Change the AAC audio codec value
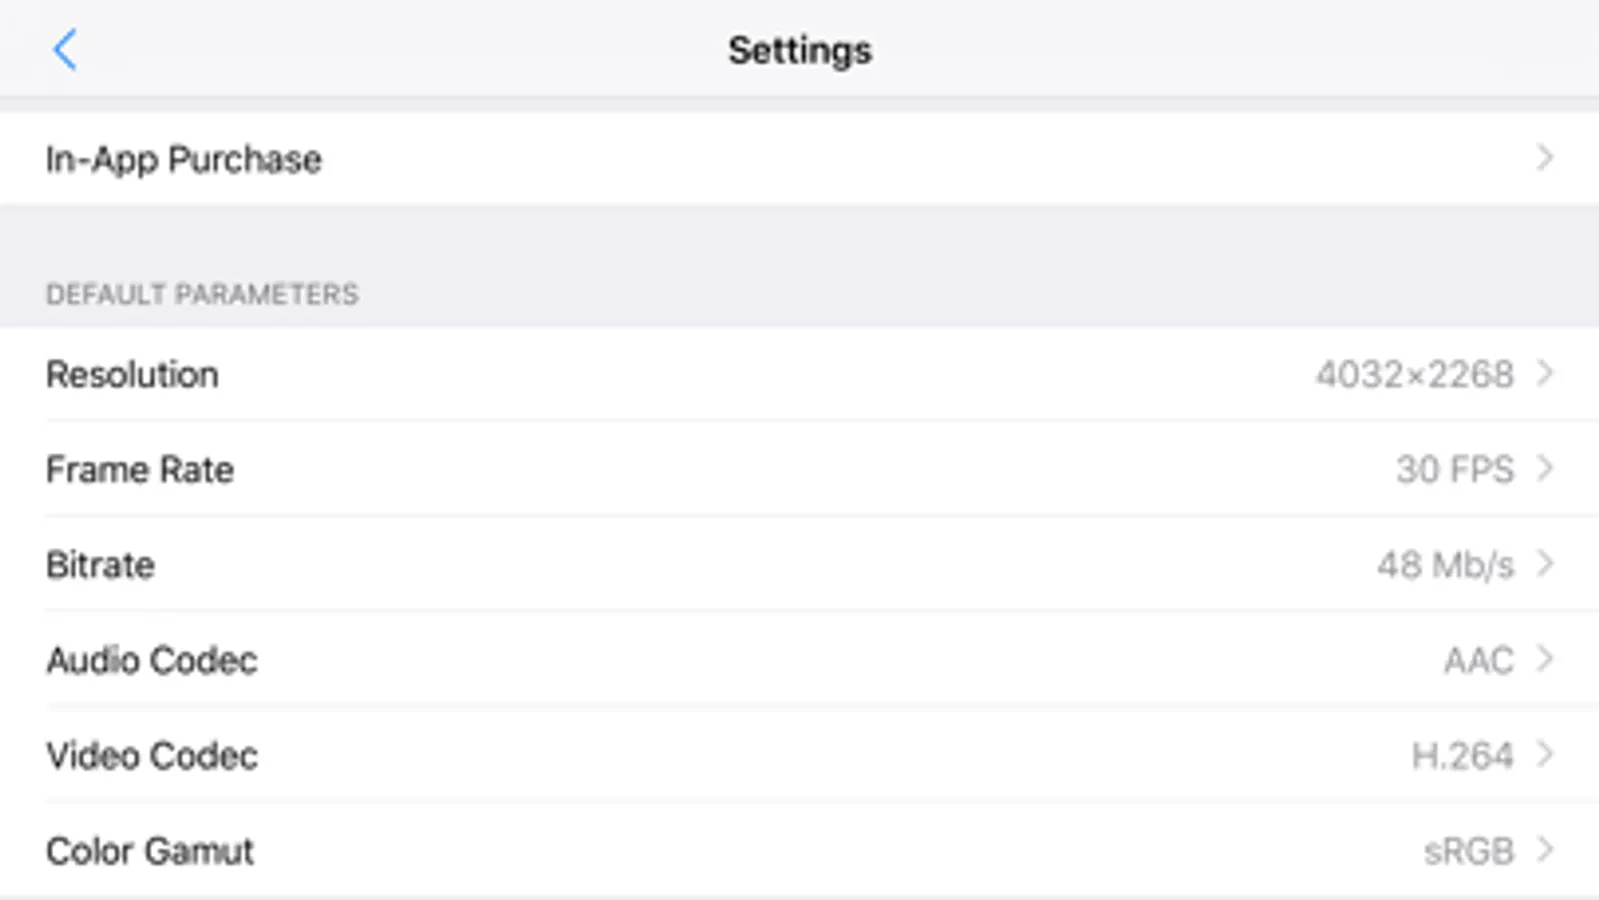This screenshot has height=900, width=1599. pos(1479,660)
